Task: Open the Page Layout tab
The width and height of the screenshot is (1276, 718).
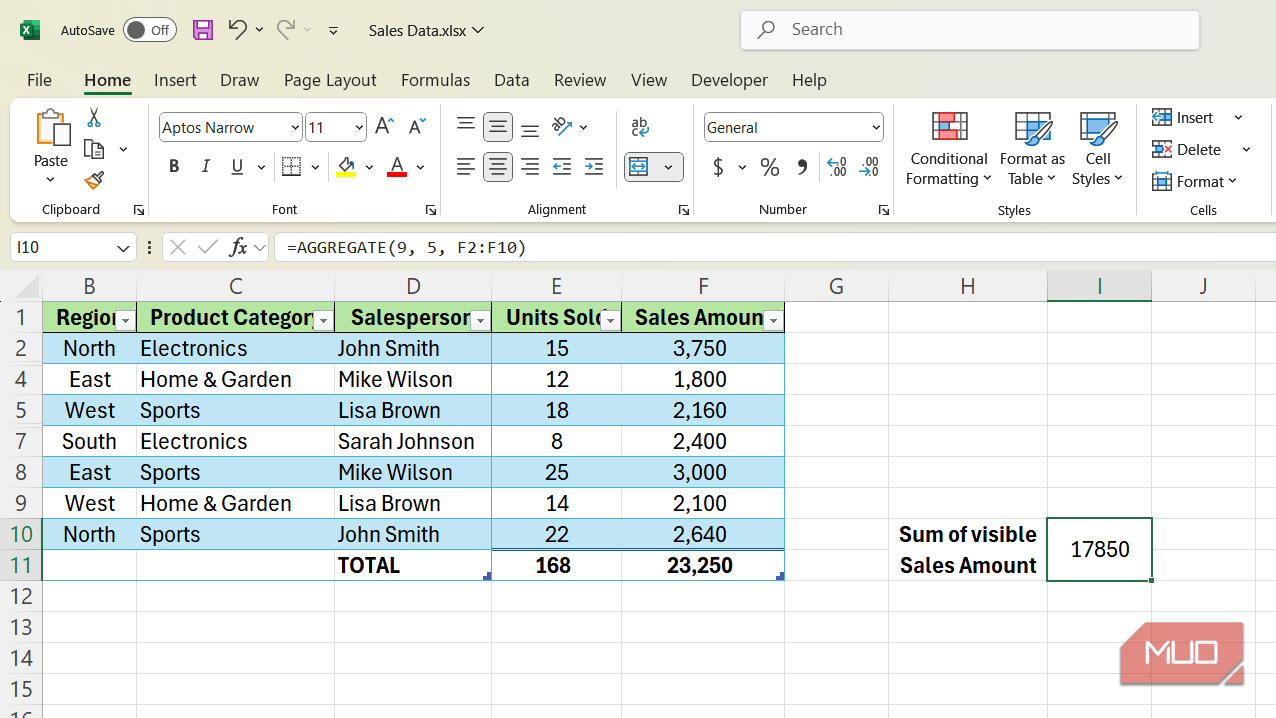Action: [330, 80]
